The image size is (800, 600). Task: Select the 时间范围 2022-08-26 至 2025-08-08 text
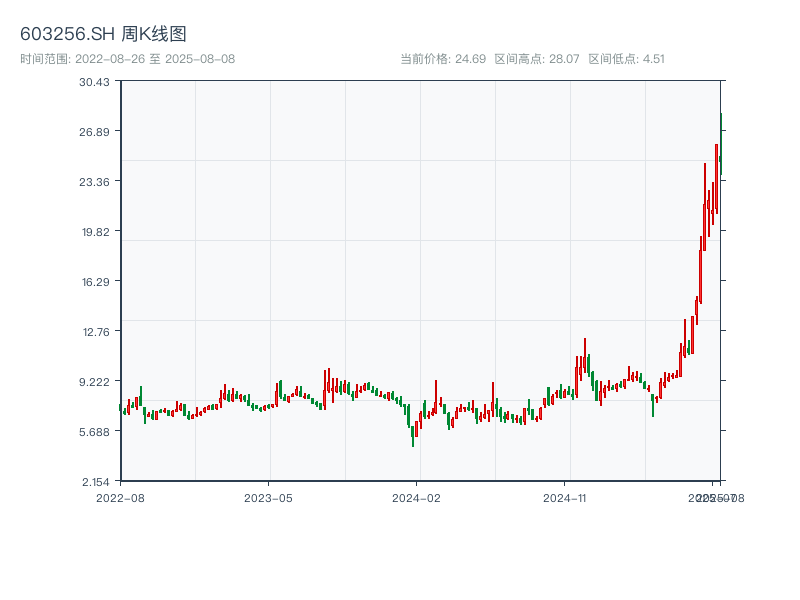[x=128, y=59]
